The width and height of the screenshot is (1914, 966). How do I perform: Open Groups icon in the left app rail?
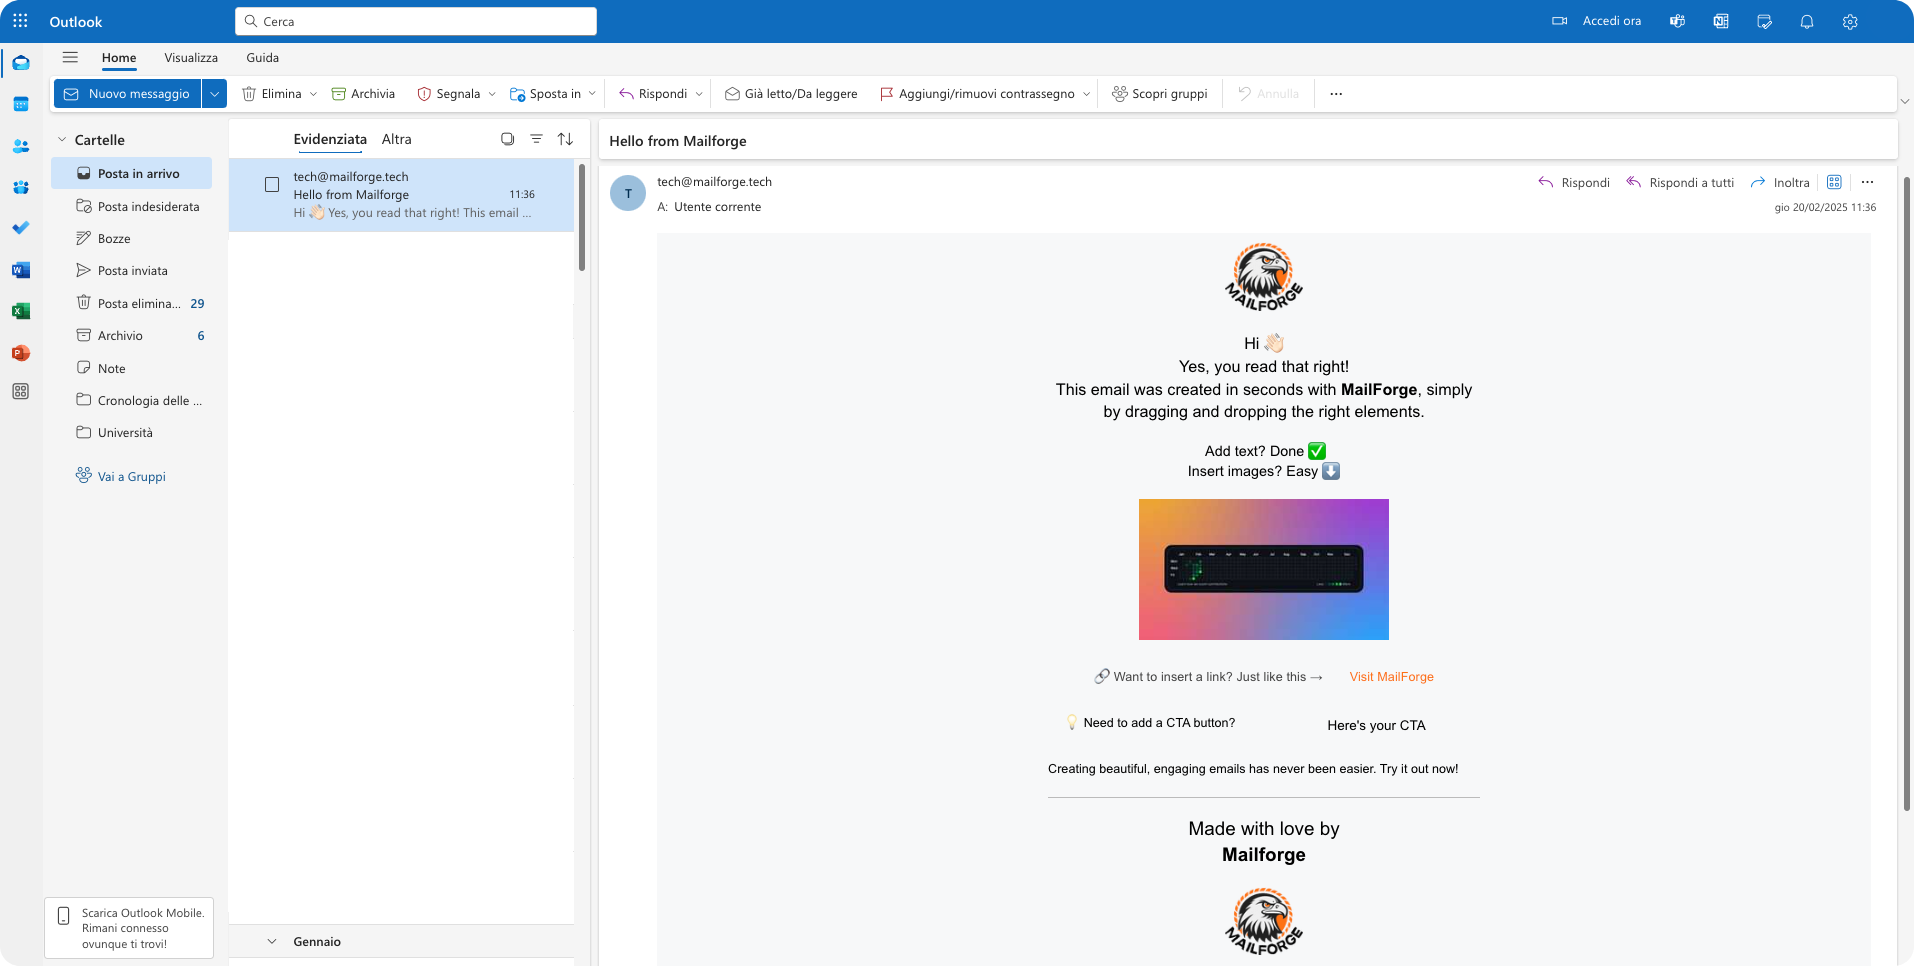point(21,187)
